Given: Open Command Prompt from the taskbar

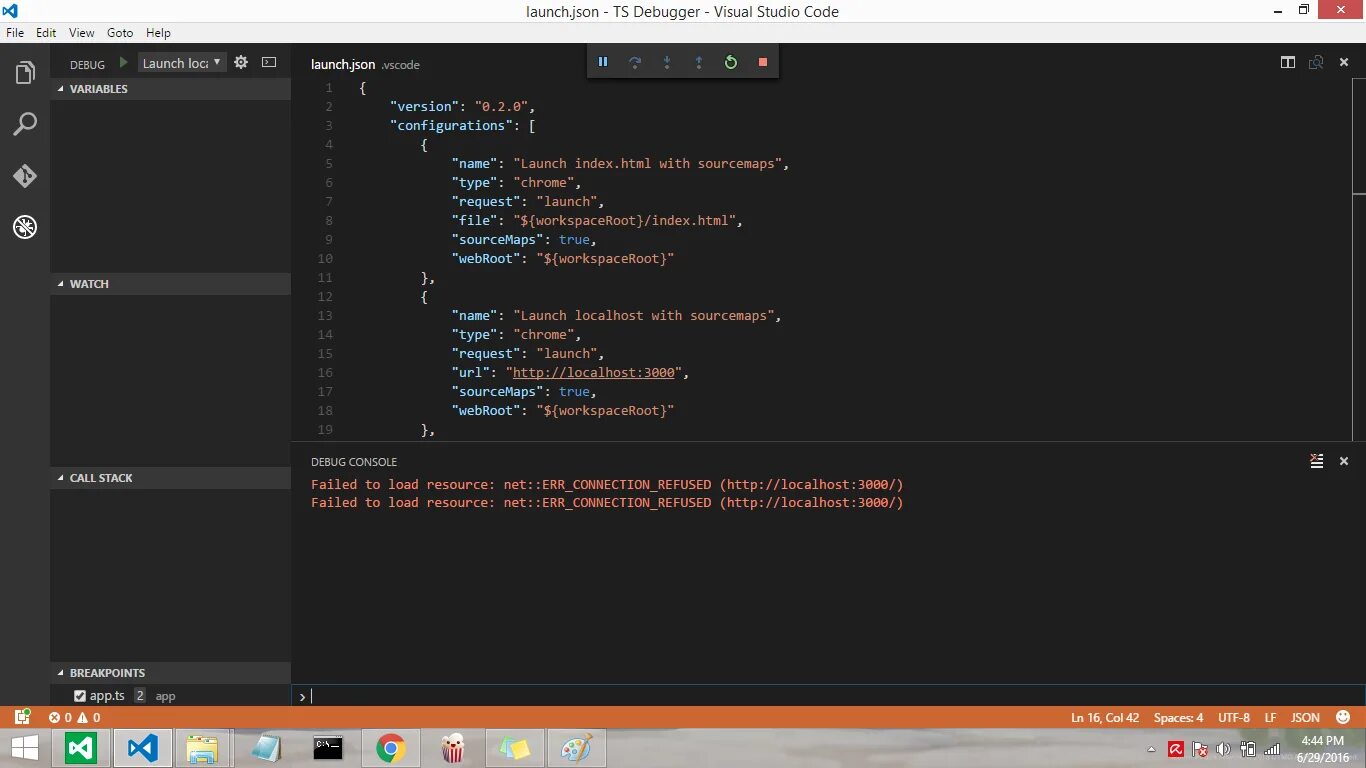Looking at the screenshot, I should pyautogui.click(x=328, y=749).
